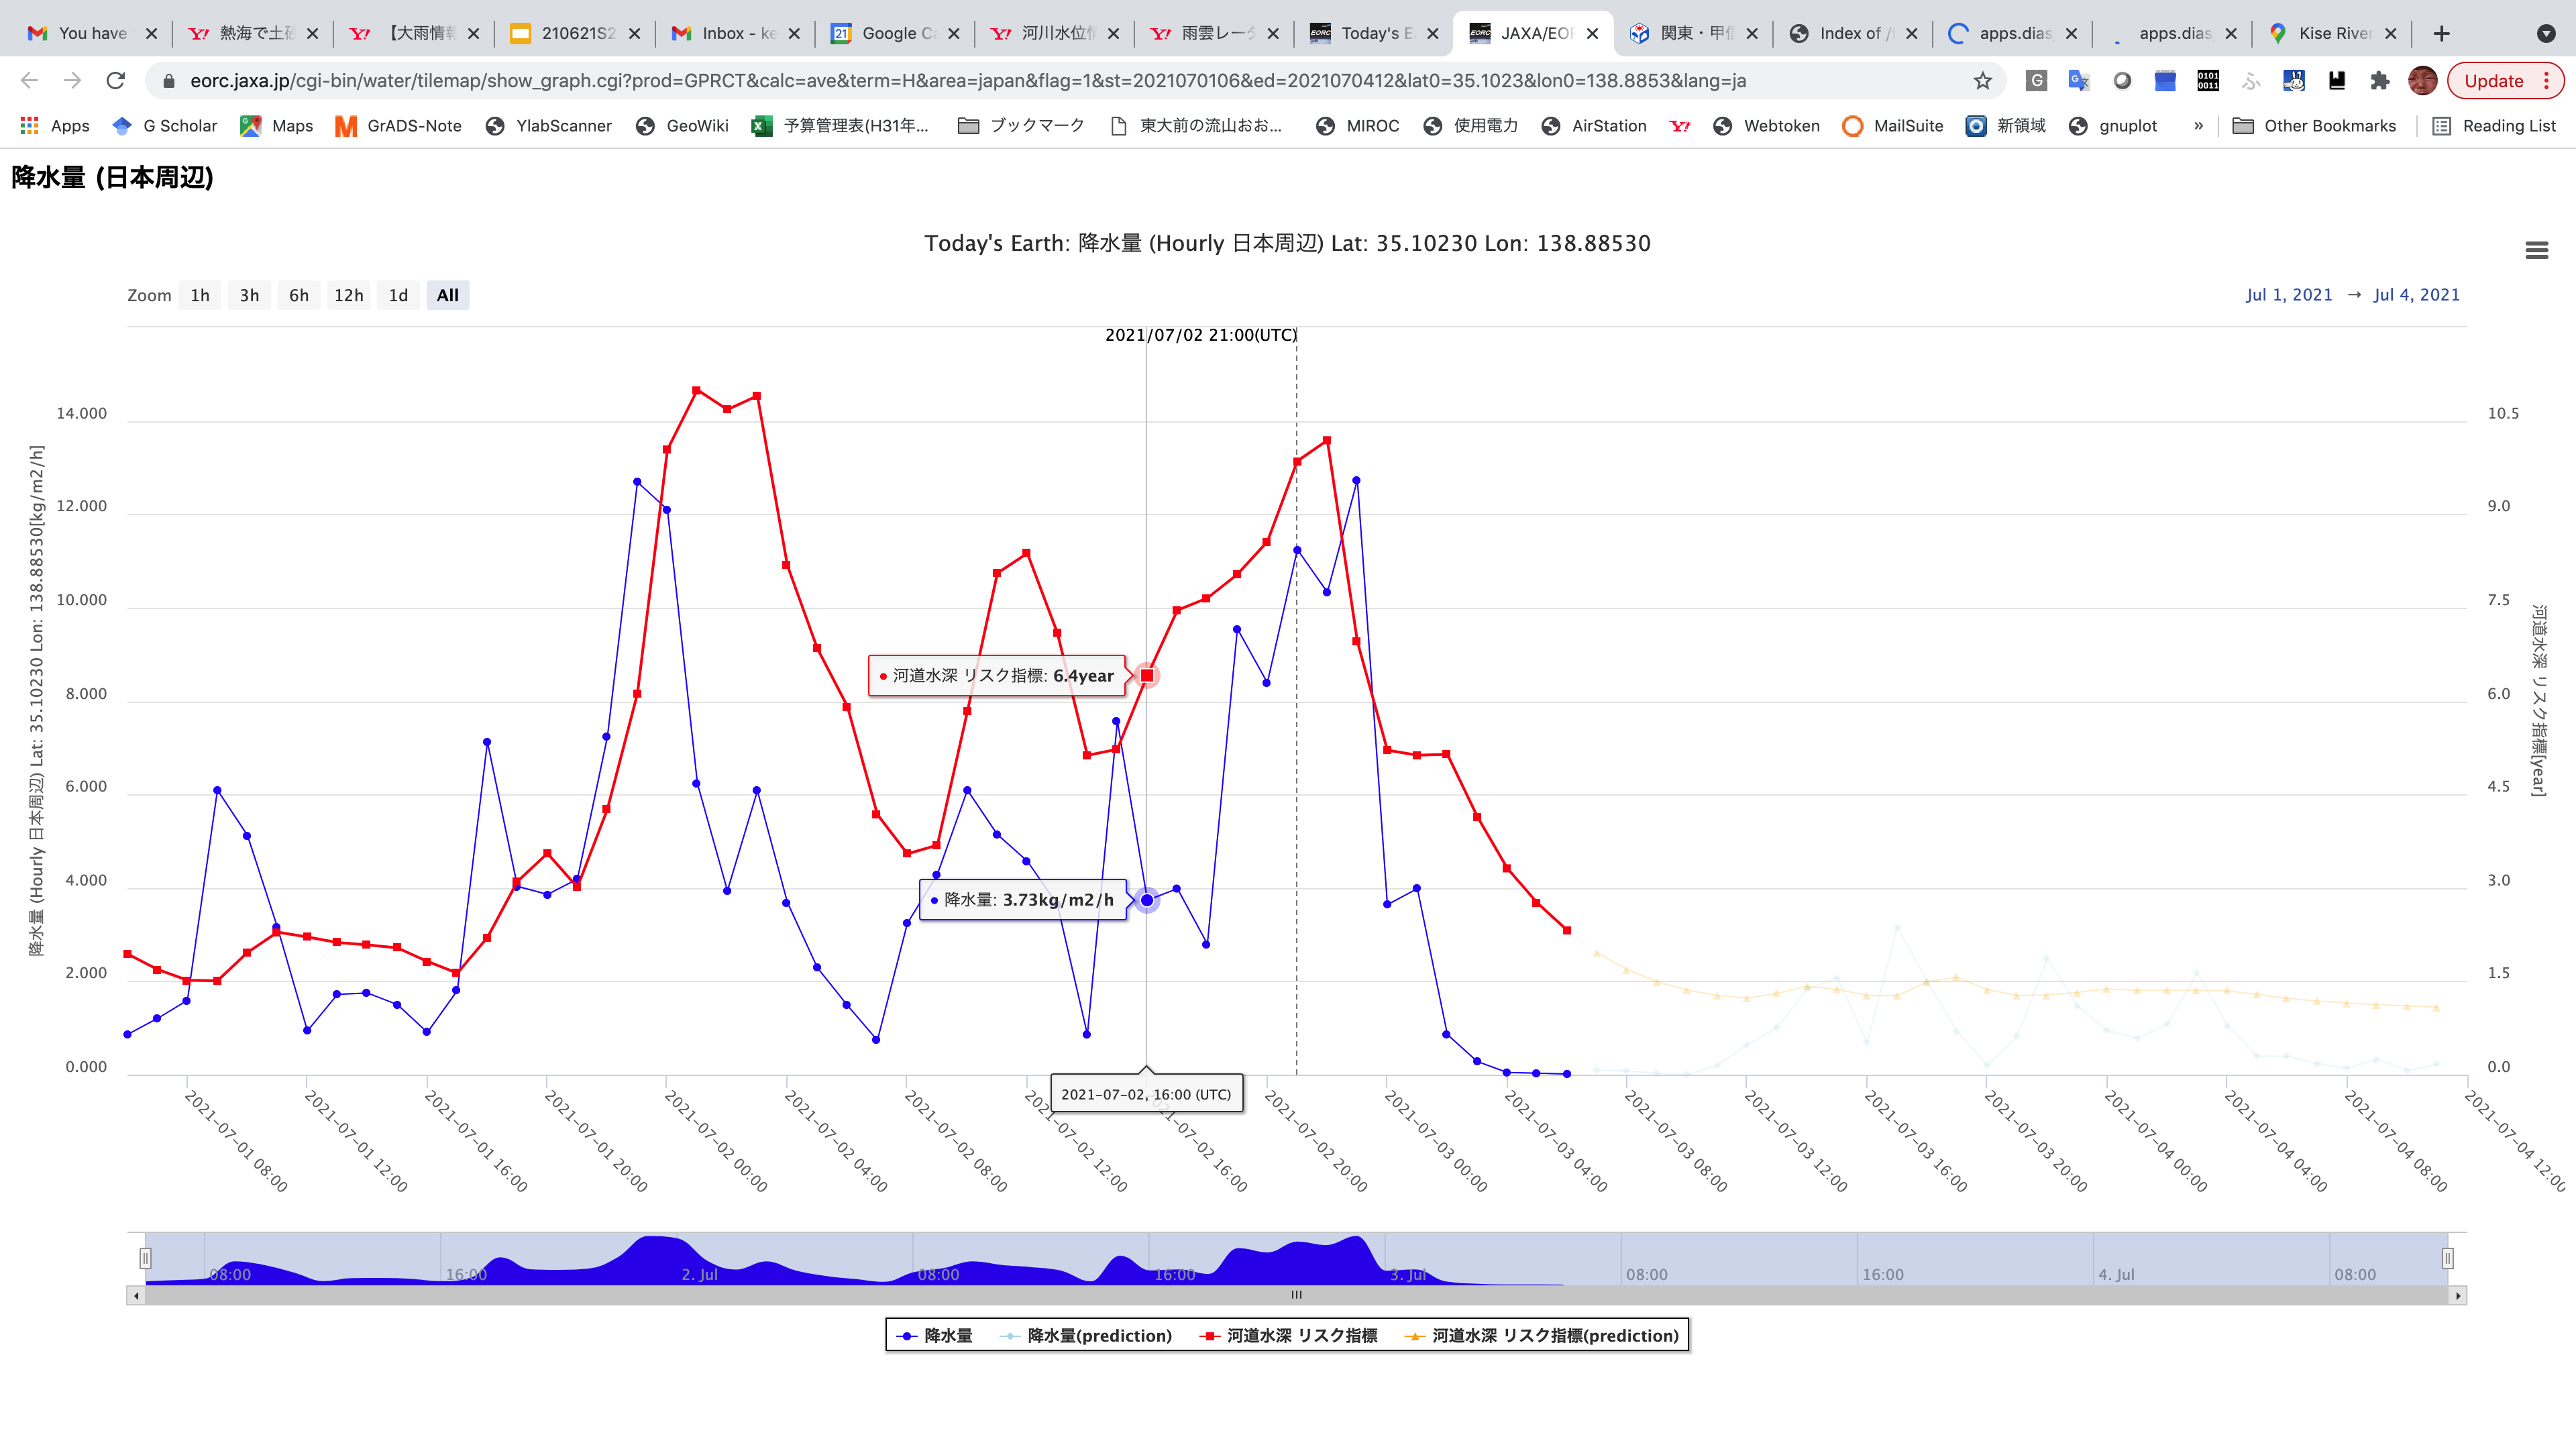Set chart zoom to 1h
The width and height of the screenshot is (2576, 1449).
tap(200, 295)
